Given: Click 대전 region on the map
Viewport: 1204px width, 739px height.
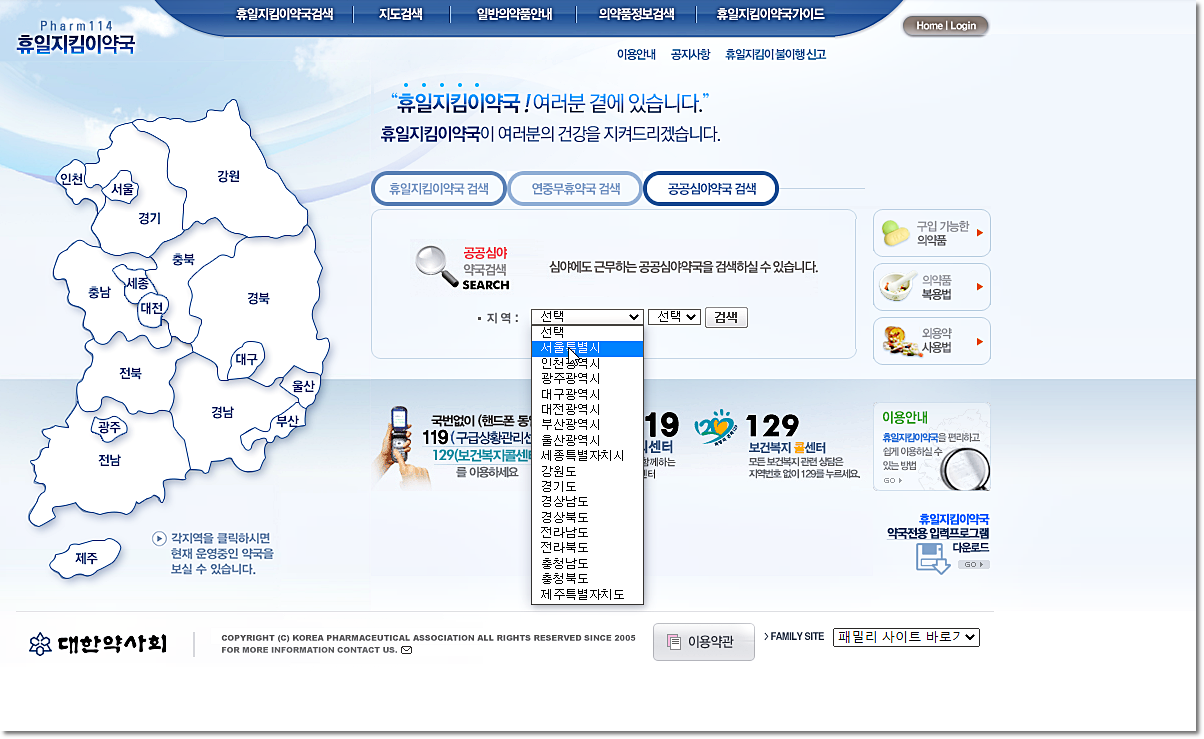Looking at the screenshot, I should tap(152, 309).
